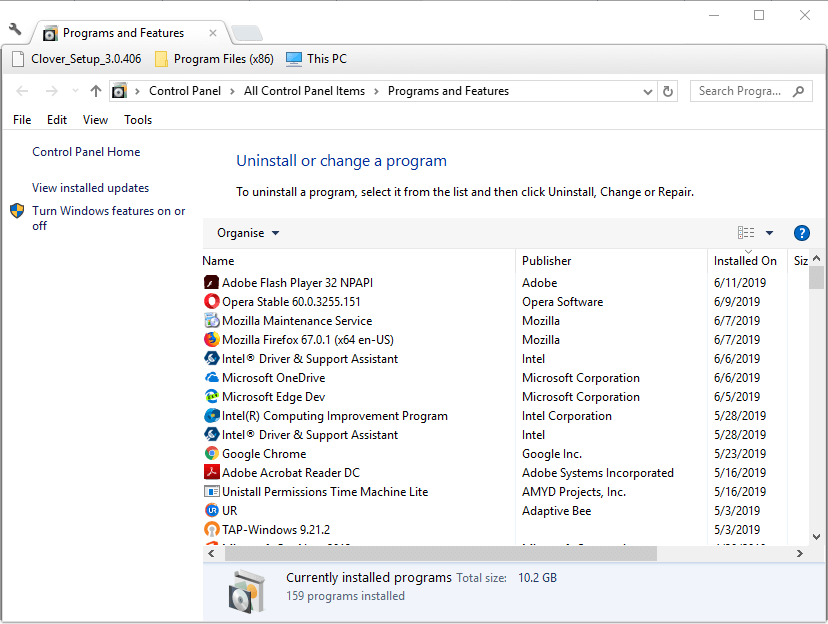Click the AMYD Projects, Inc. publisher cell
The height and width of the screenshot is (624, 828).
[574, 492]
